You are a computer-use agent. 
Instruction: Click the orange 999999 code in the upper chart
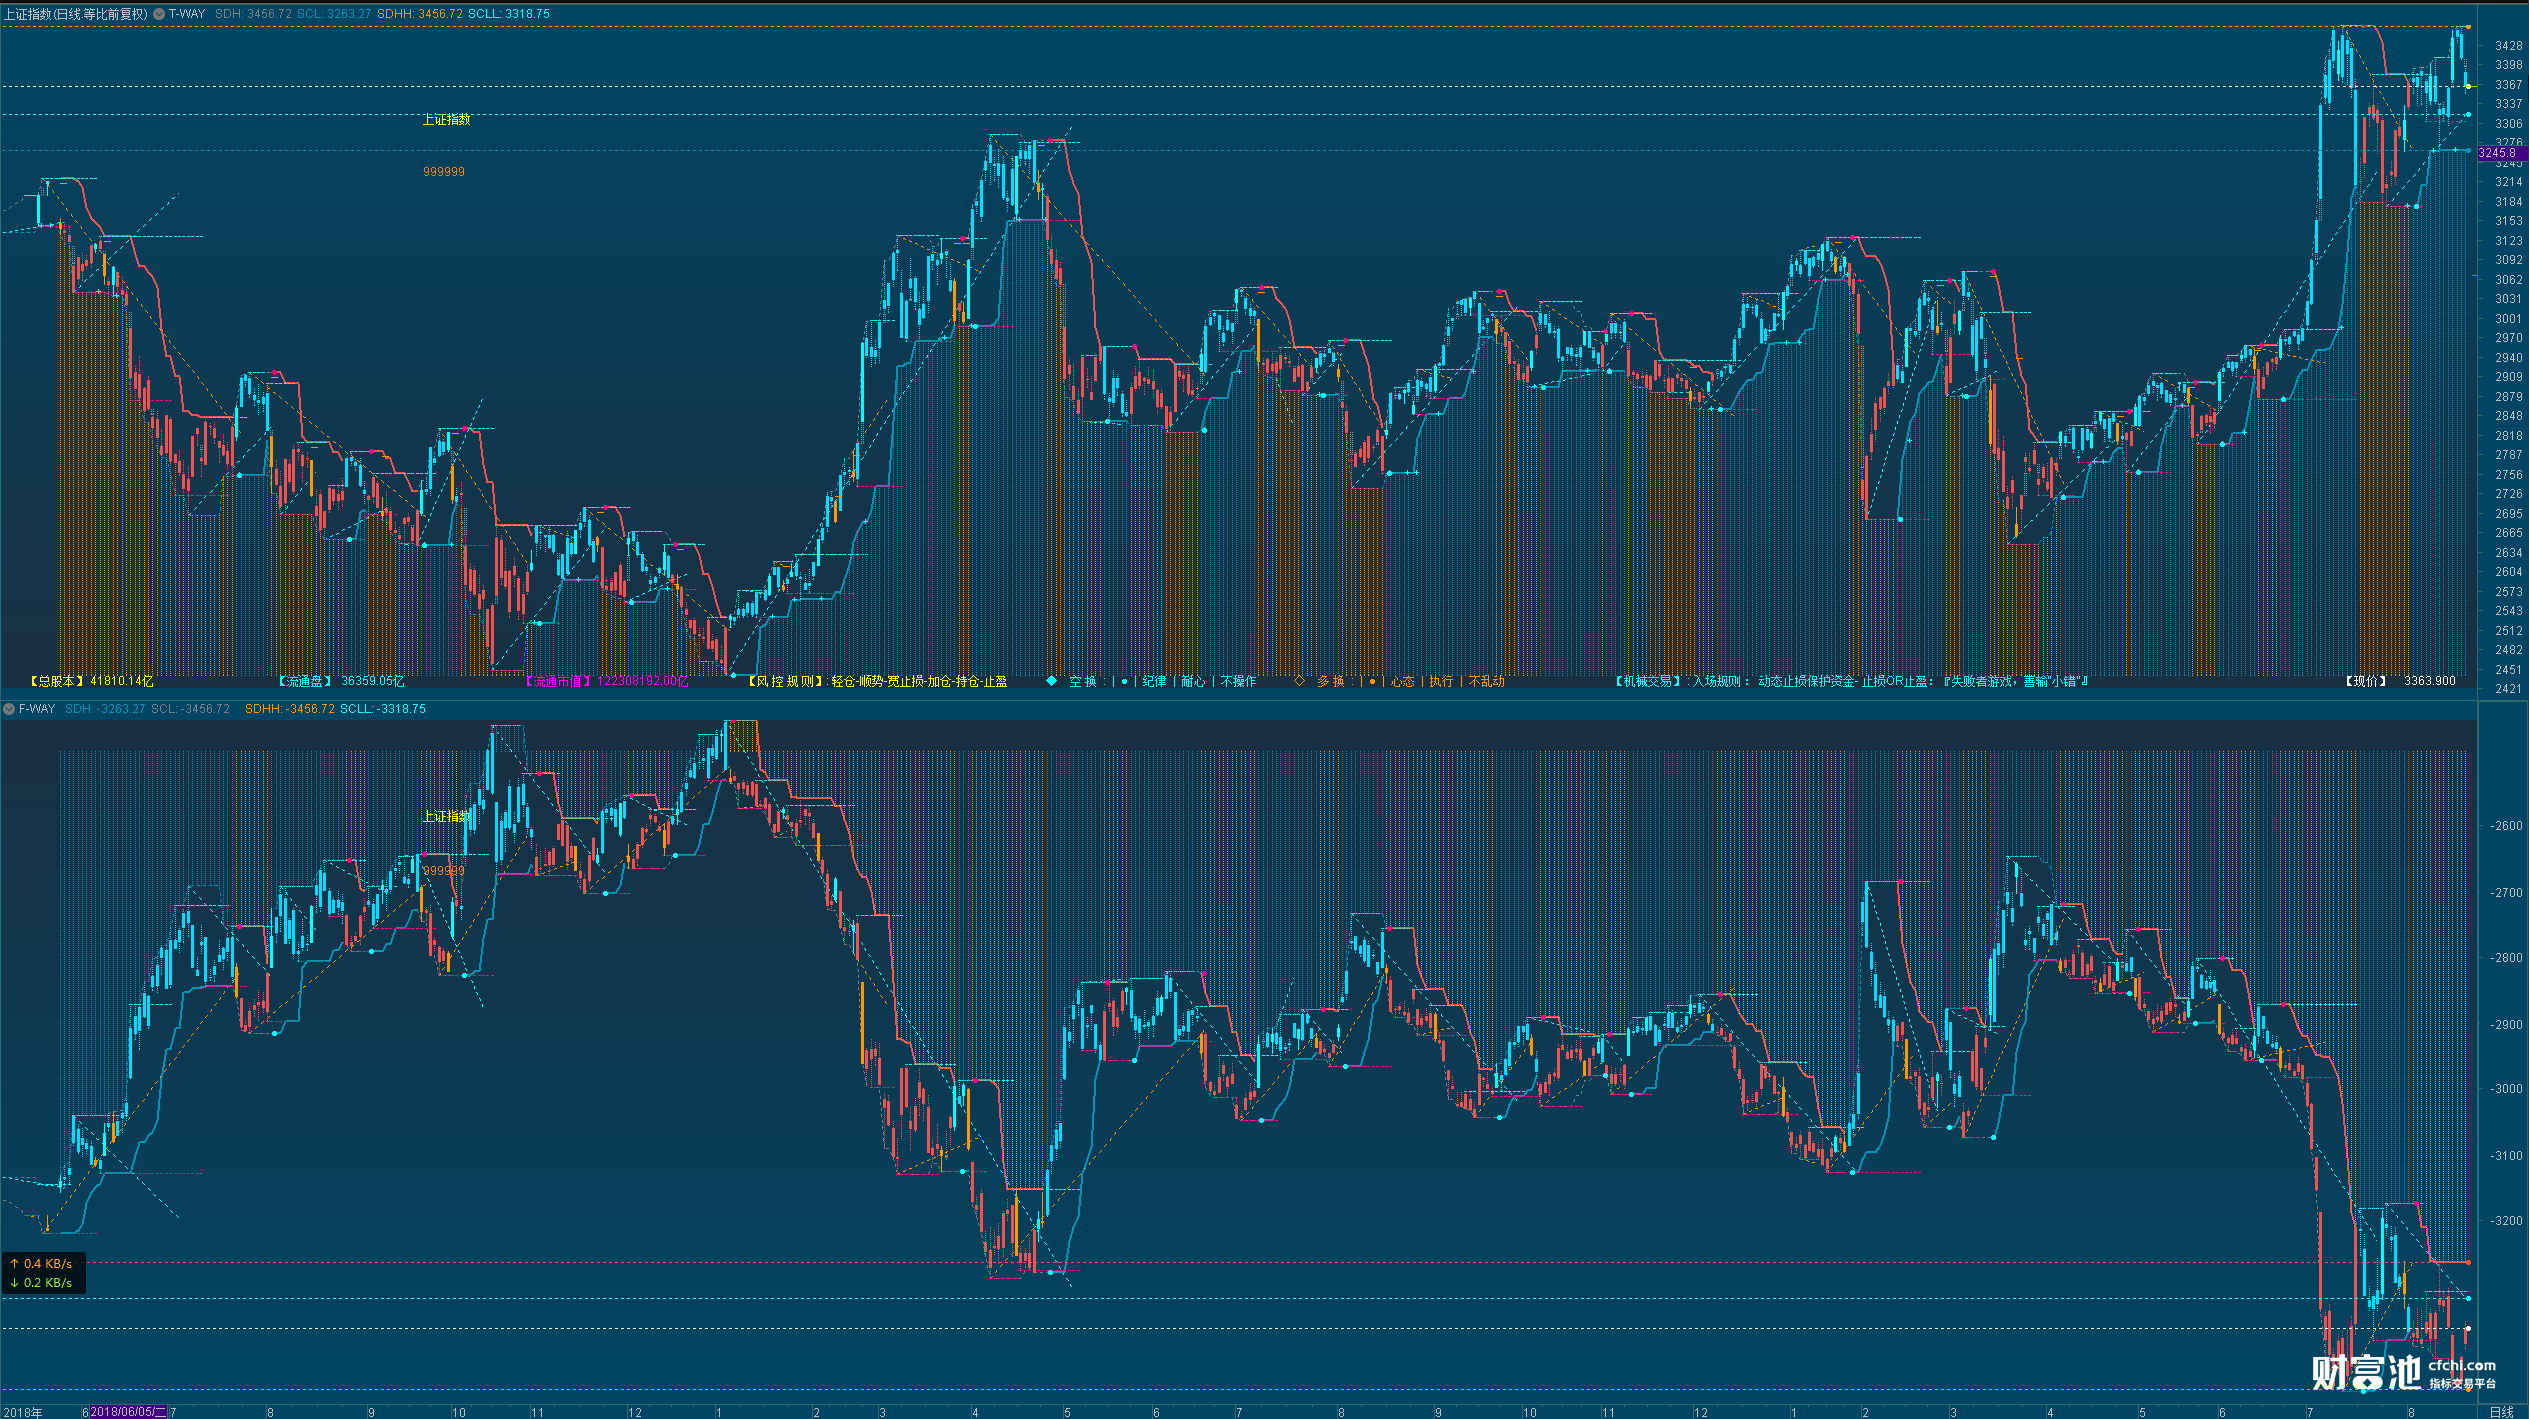(x=443, y=172)
